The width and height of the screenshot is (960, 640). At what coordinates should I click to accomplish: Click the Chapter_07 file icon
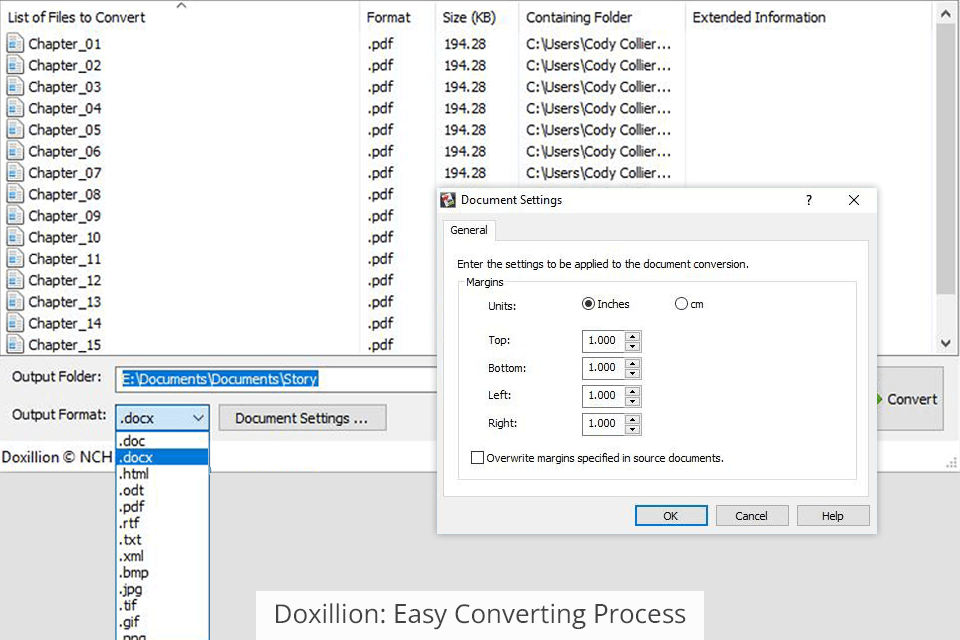coord(15,172)
